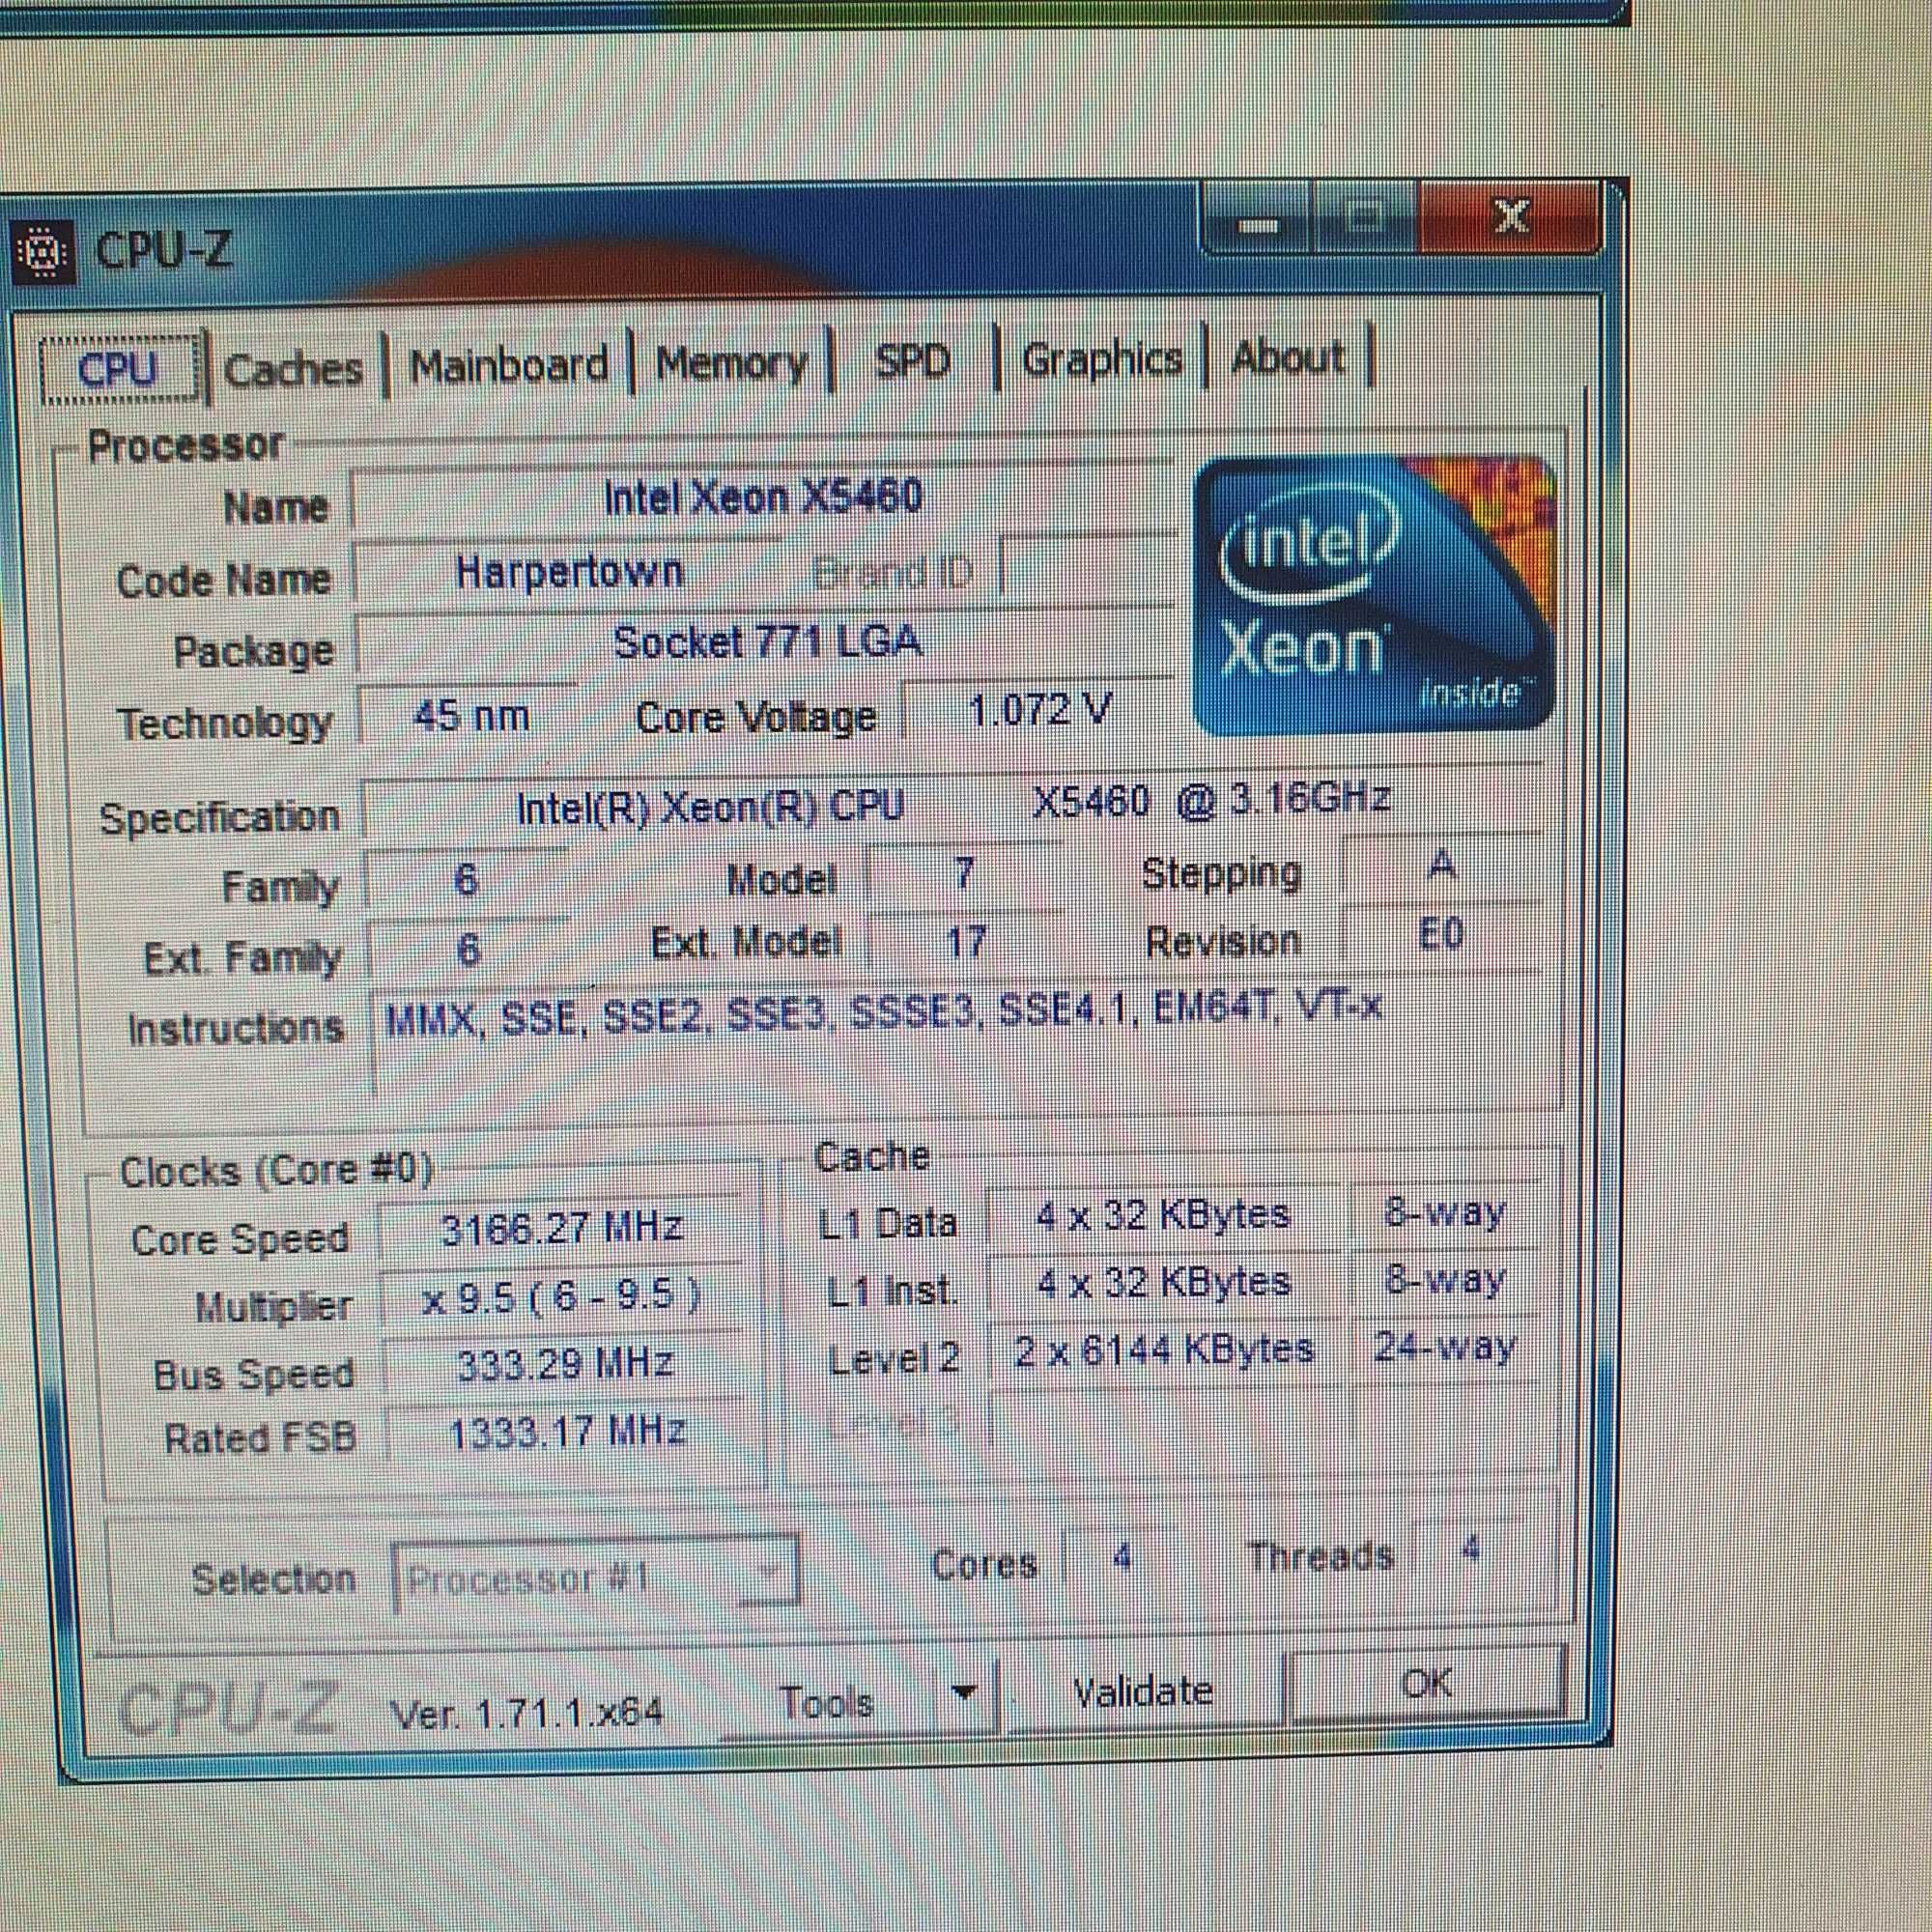Show the Graphics tab
The image size is (1932, 1932).
click(x=1101, y=358)
